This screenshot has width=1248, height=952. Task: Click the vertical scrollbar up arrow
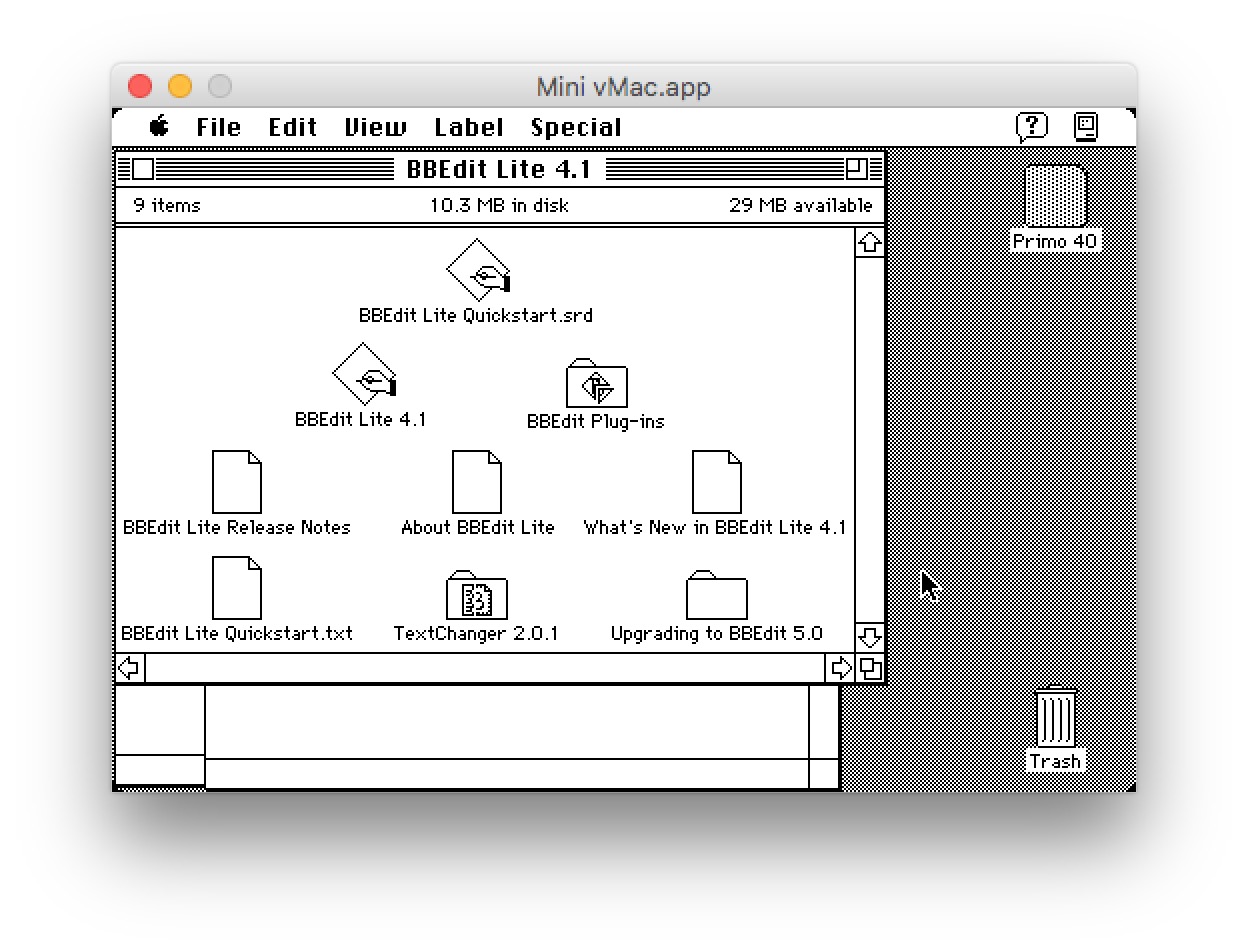(x=870, y=242)
